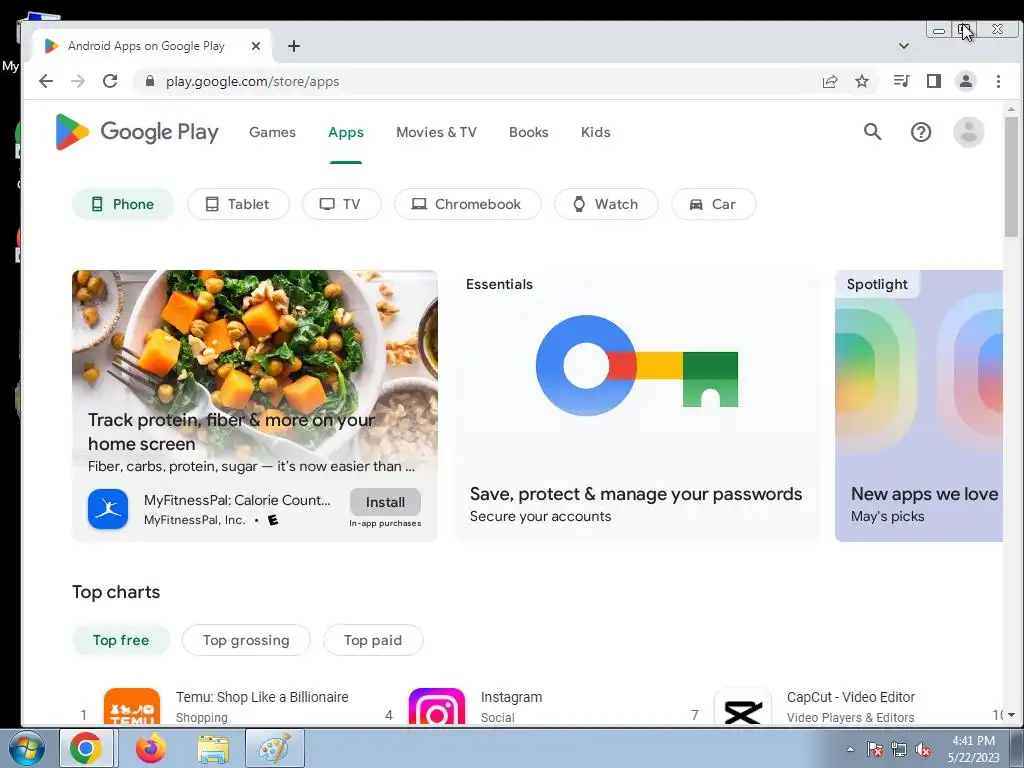Open the Help center question mark icon
The image size is (1024, 768).
(x=921, y=132)
